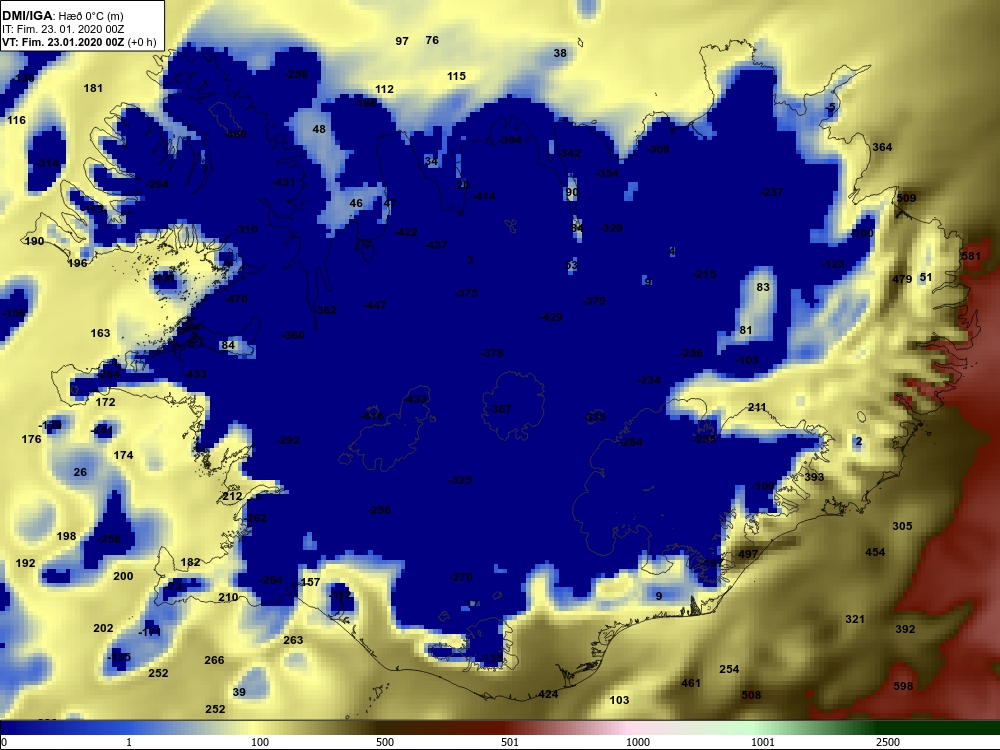This screenshot has width=1000, height=750.
Task: Click the map value 392
Action: (905, 629)
